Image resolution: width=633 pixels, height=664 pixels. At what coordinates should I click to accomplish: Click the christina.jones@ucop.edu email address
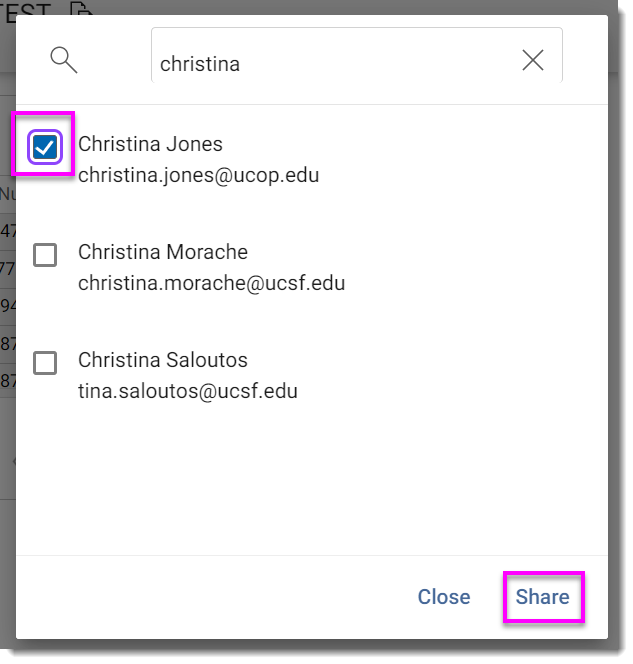[198, 175]
